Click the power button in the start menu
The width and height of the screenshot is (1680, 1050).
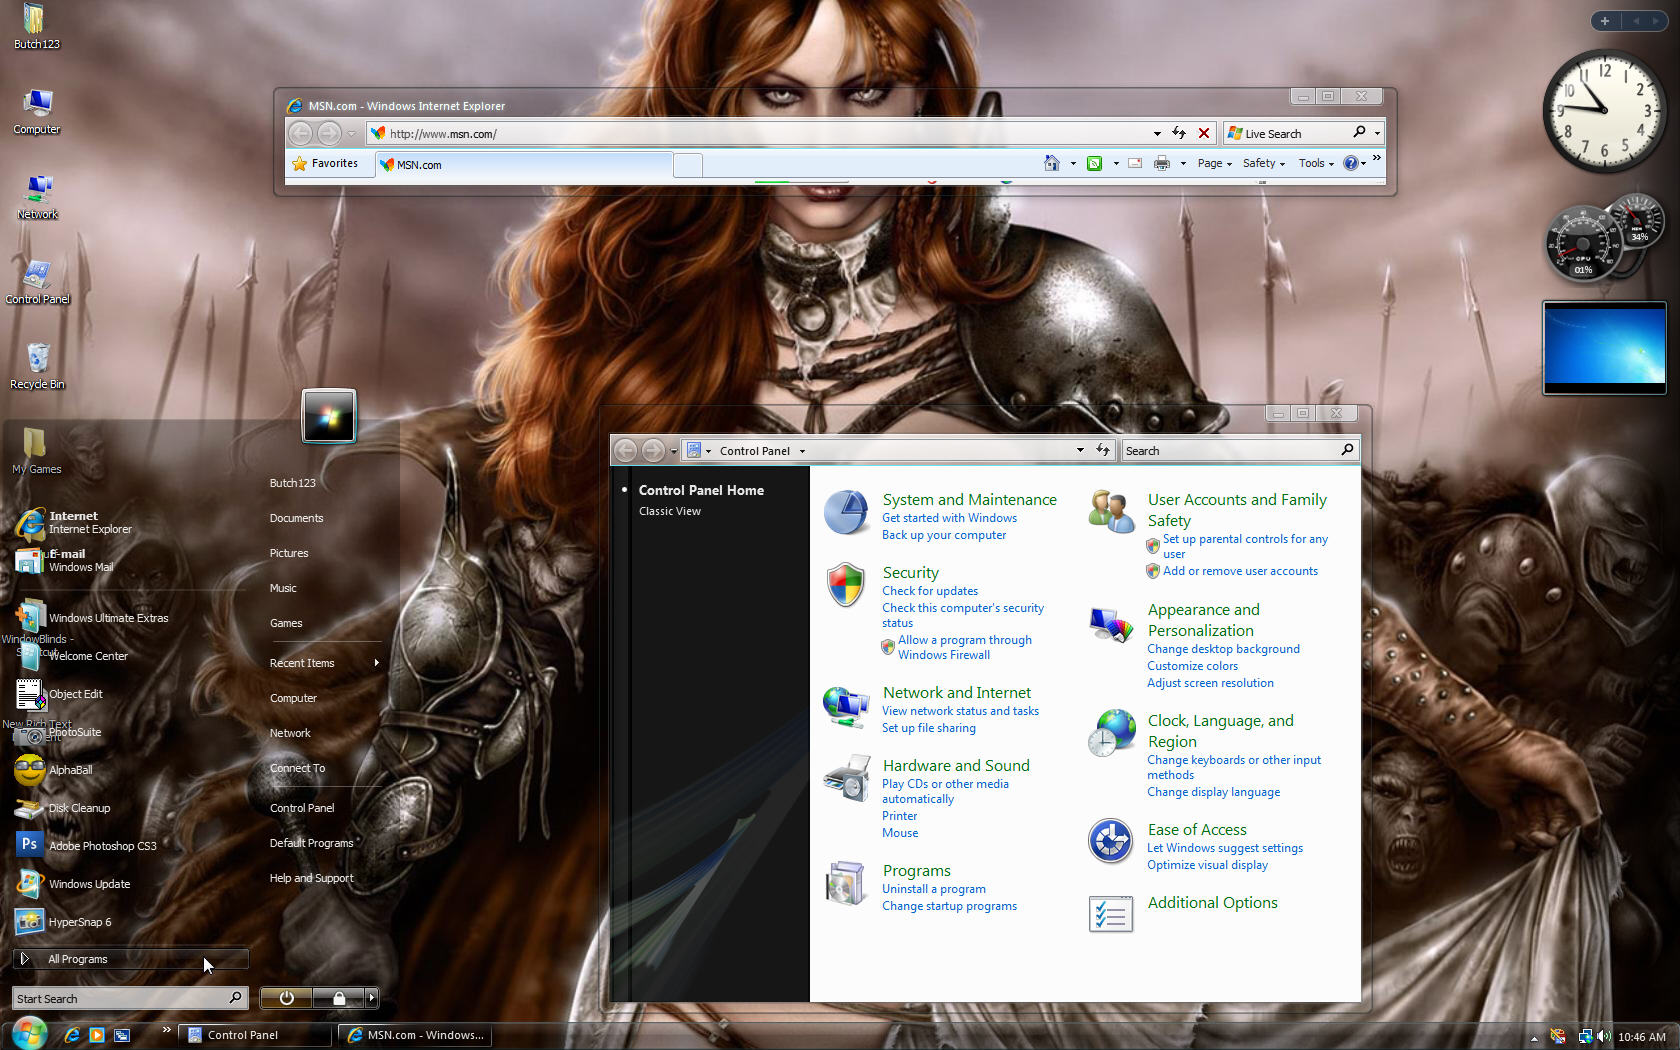[287, 998]
